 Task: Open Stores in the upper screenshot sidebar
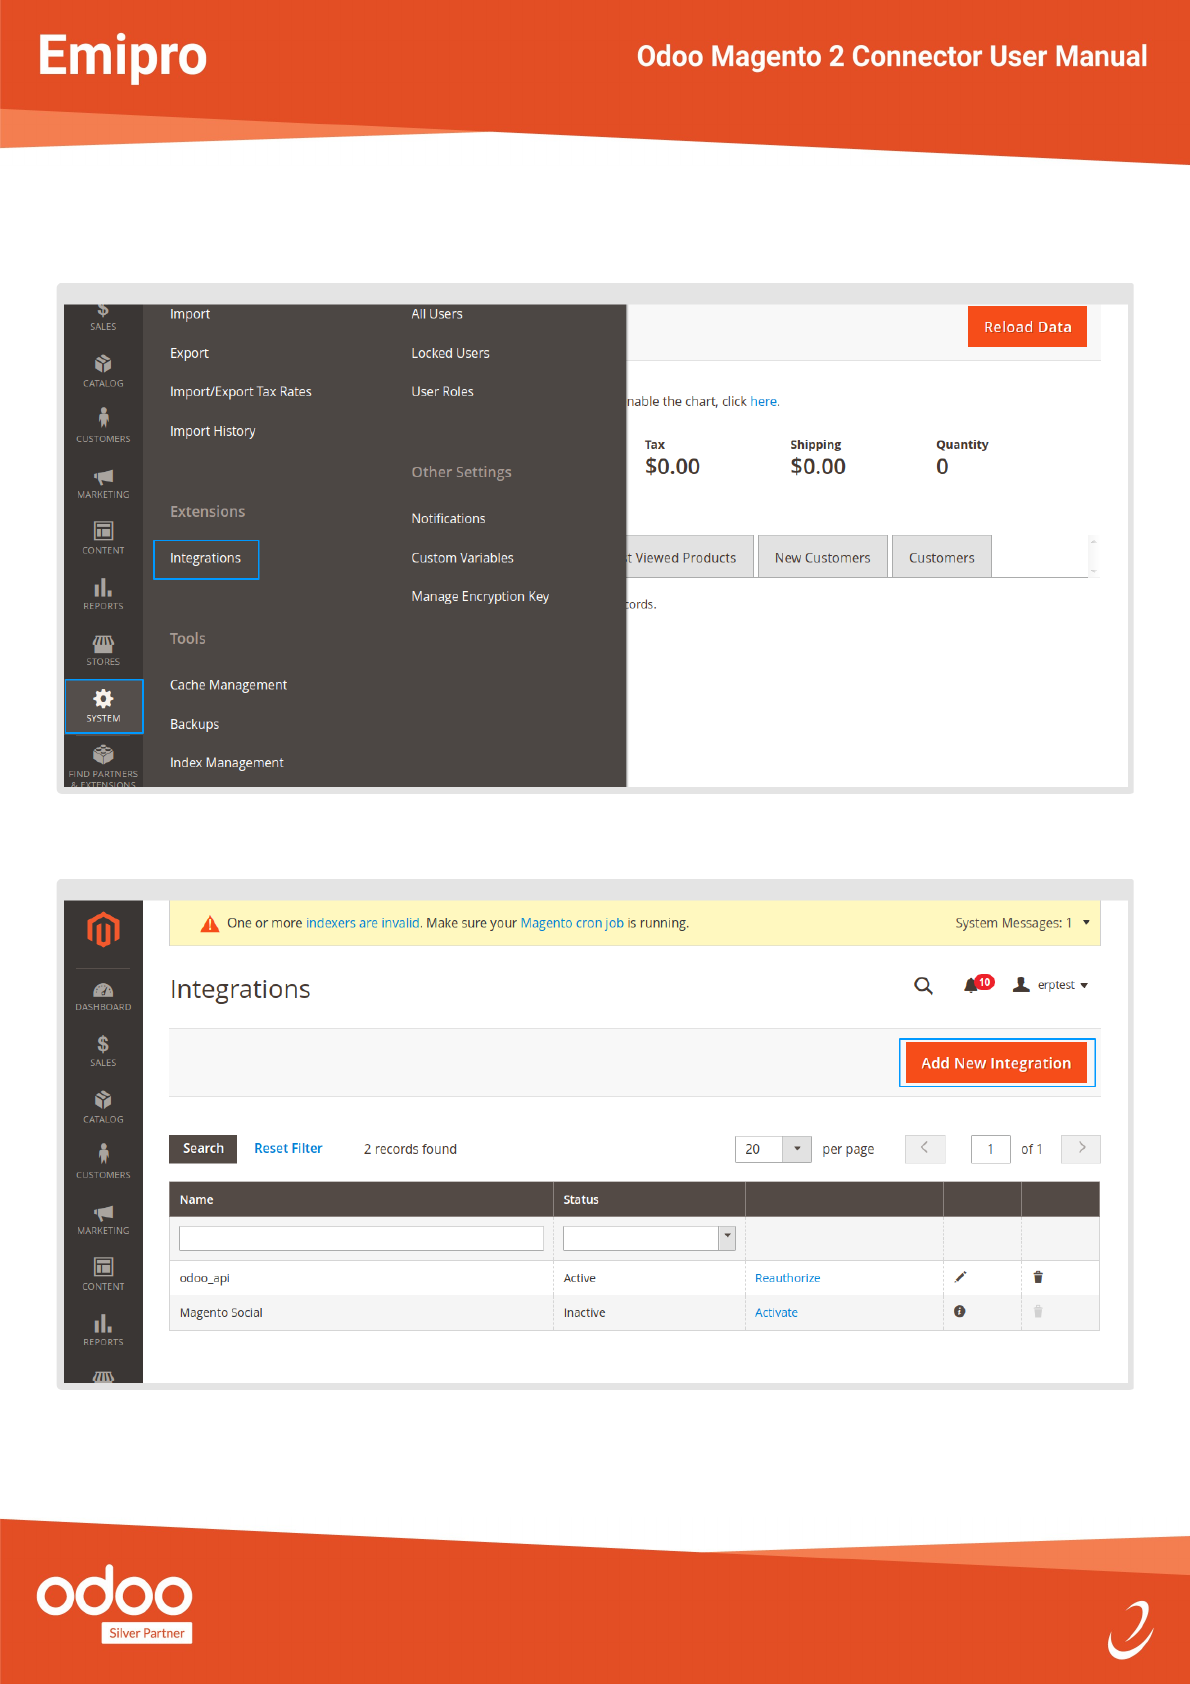pyautogui.click(x=103, y=650)
